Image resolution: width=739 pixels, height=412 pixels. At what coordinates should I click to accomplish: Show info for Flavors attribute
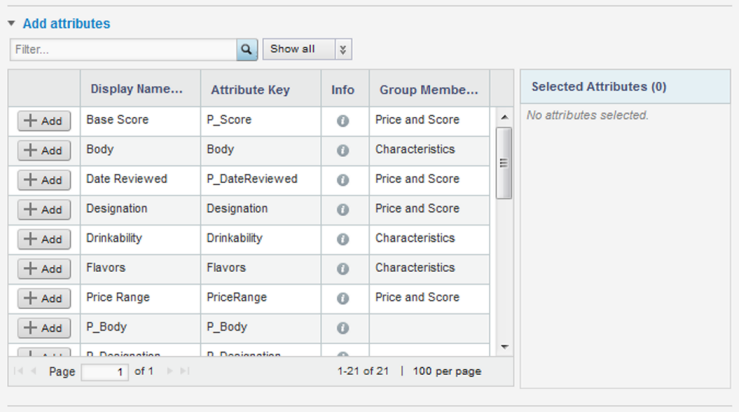click(343, 268)
